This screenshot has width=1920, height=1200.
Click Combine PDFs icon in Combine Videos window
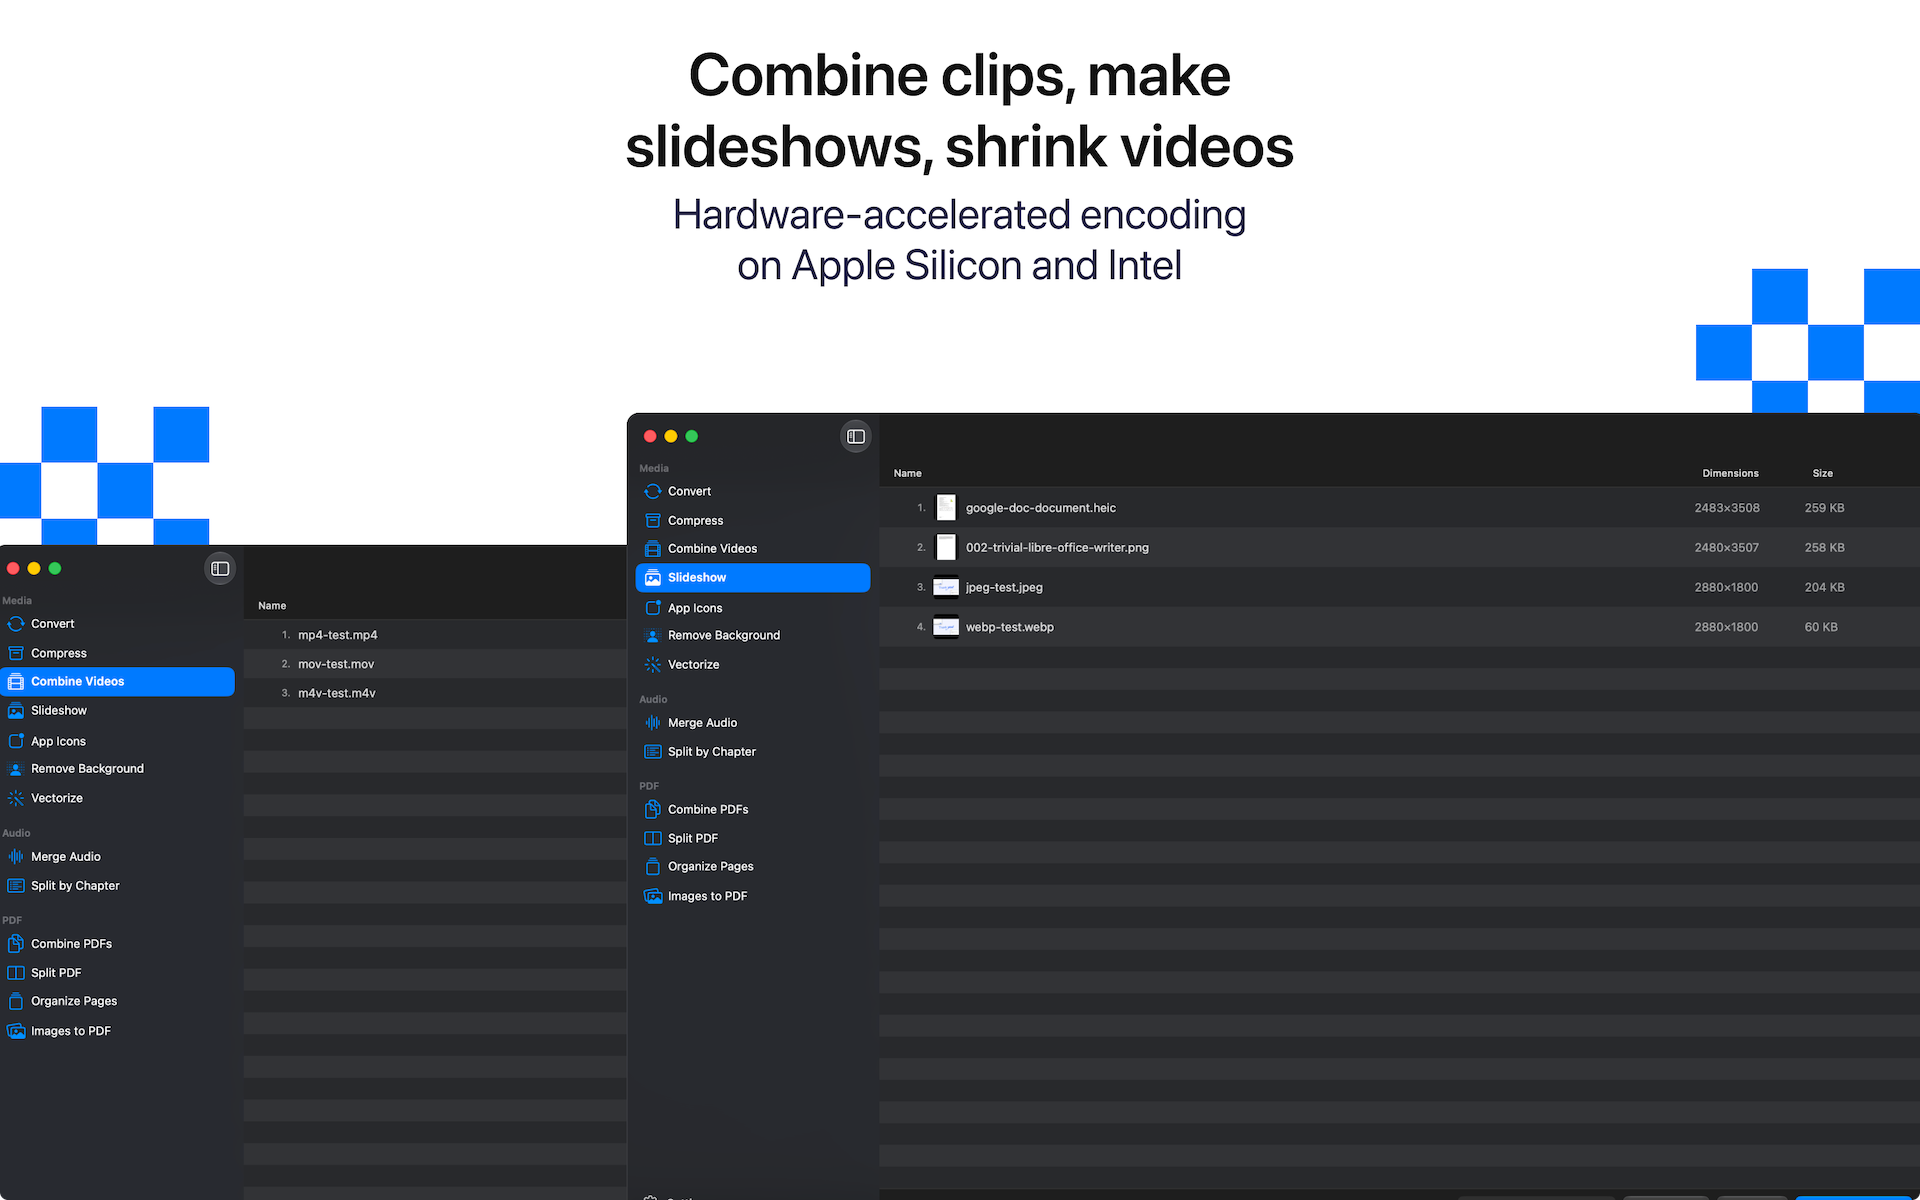[x=16, y=943]
